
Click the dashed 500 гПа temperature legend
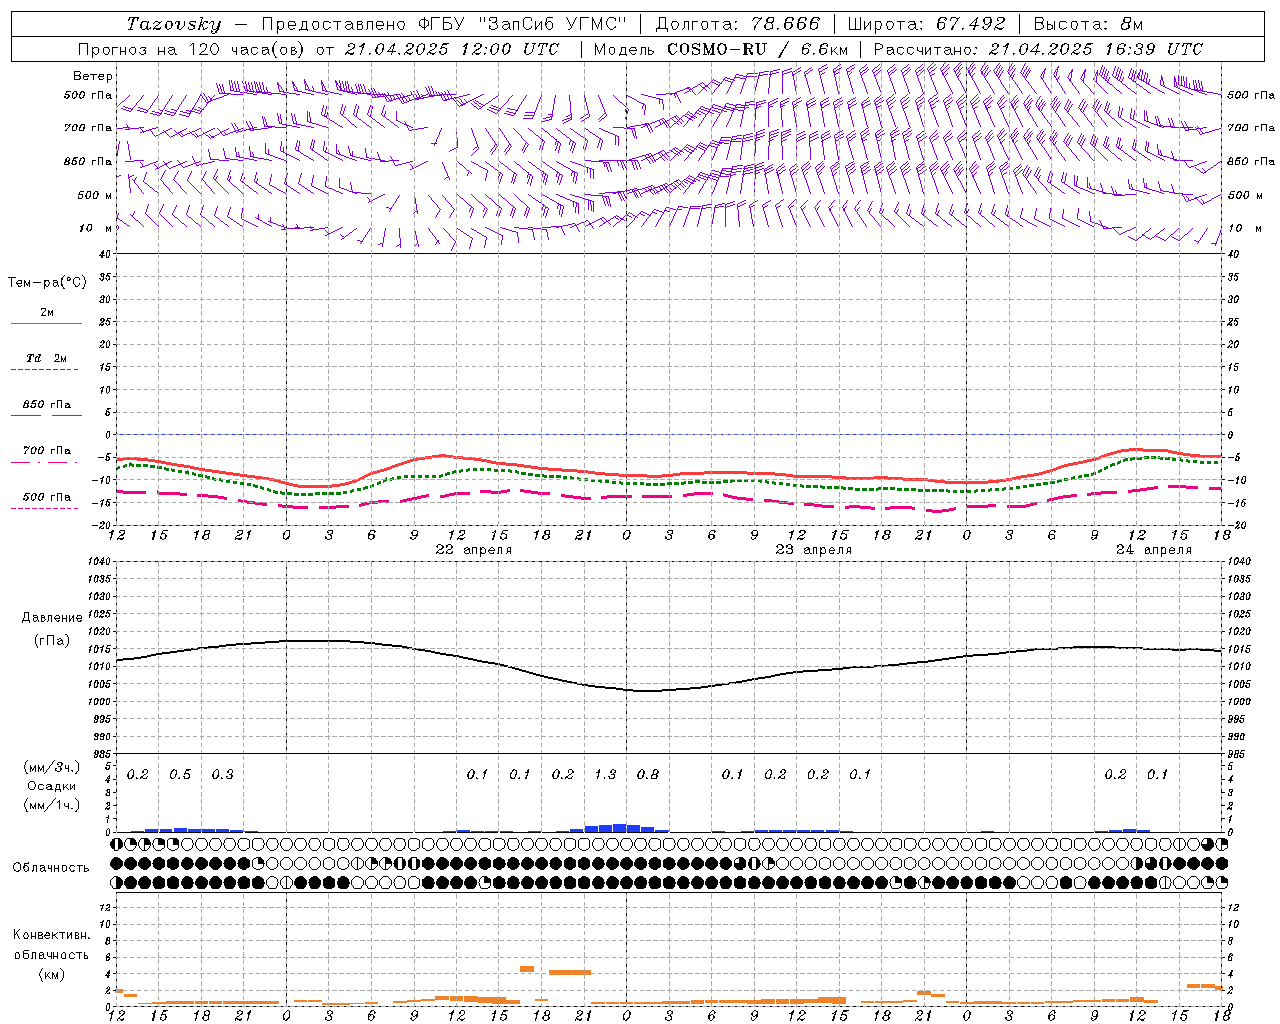coord(46,501)
